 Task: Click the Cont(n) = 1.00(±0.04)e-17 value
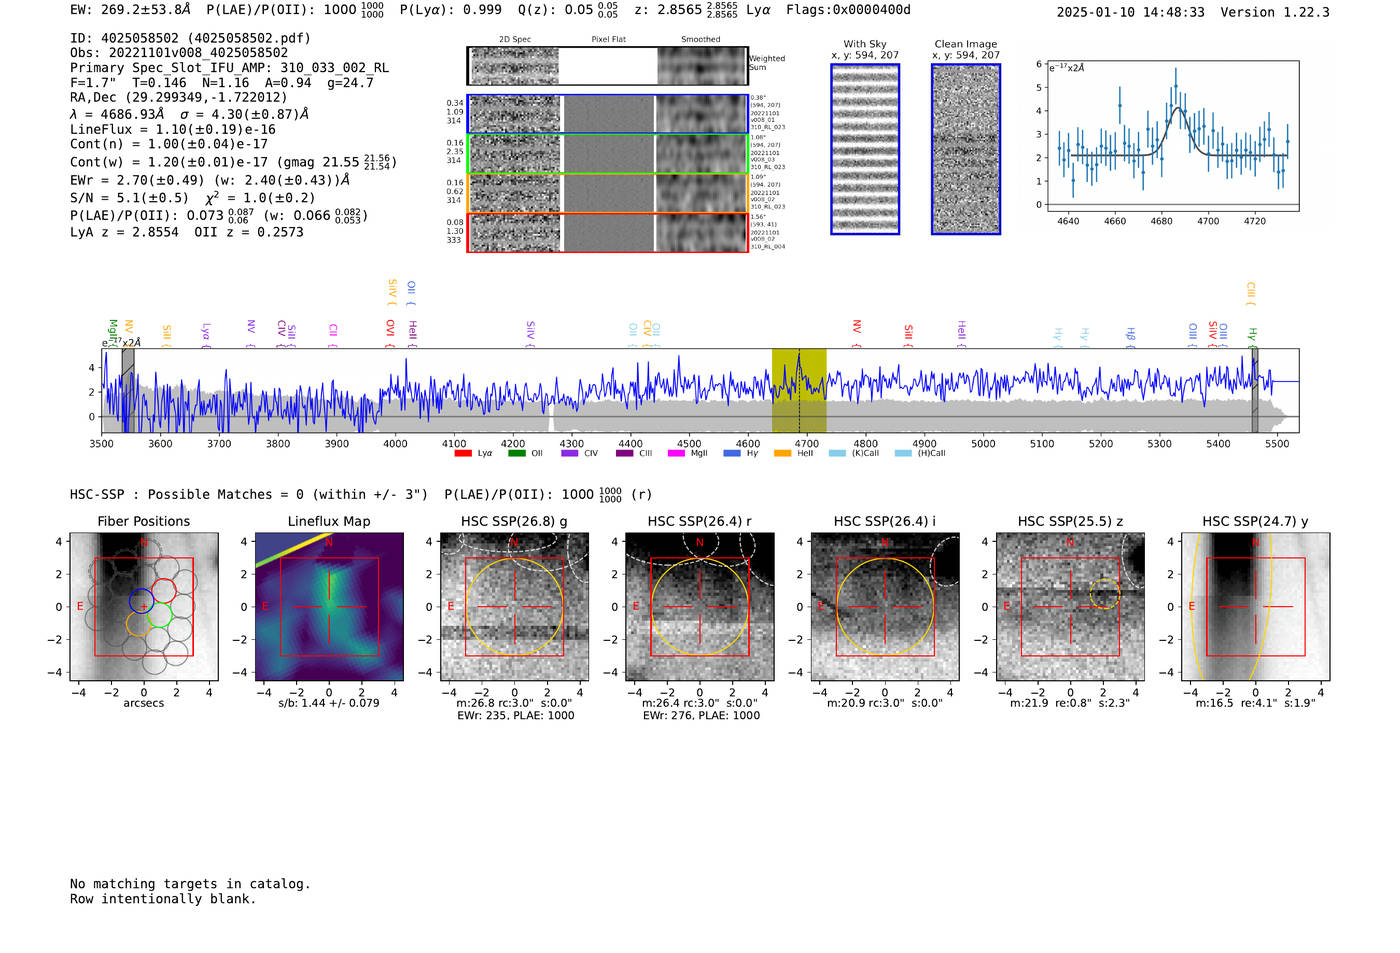(169, 144)
